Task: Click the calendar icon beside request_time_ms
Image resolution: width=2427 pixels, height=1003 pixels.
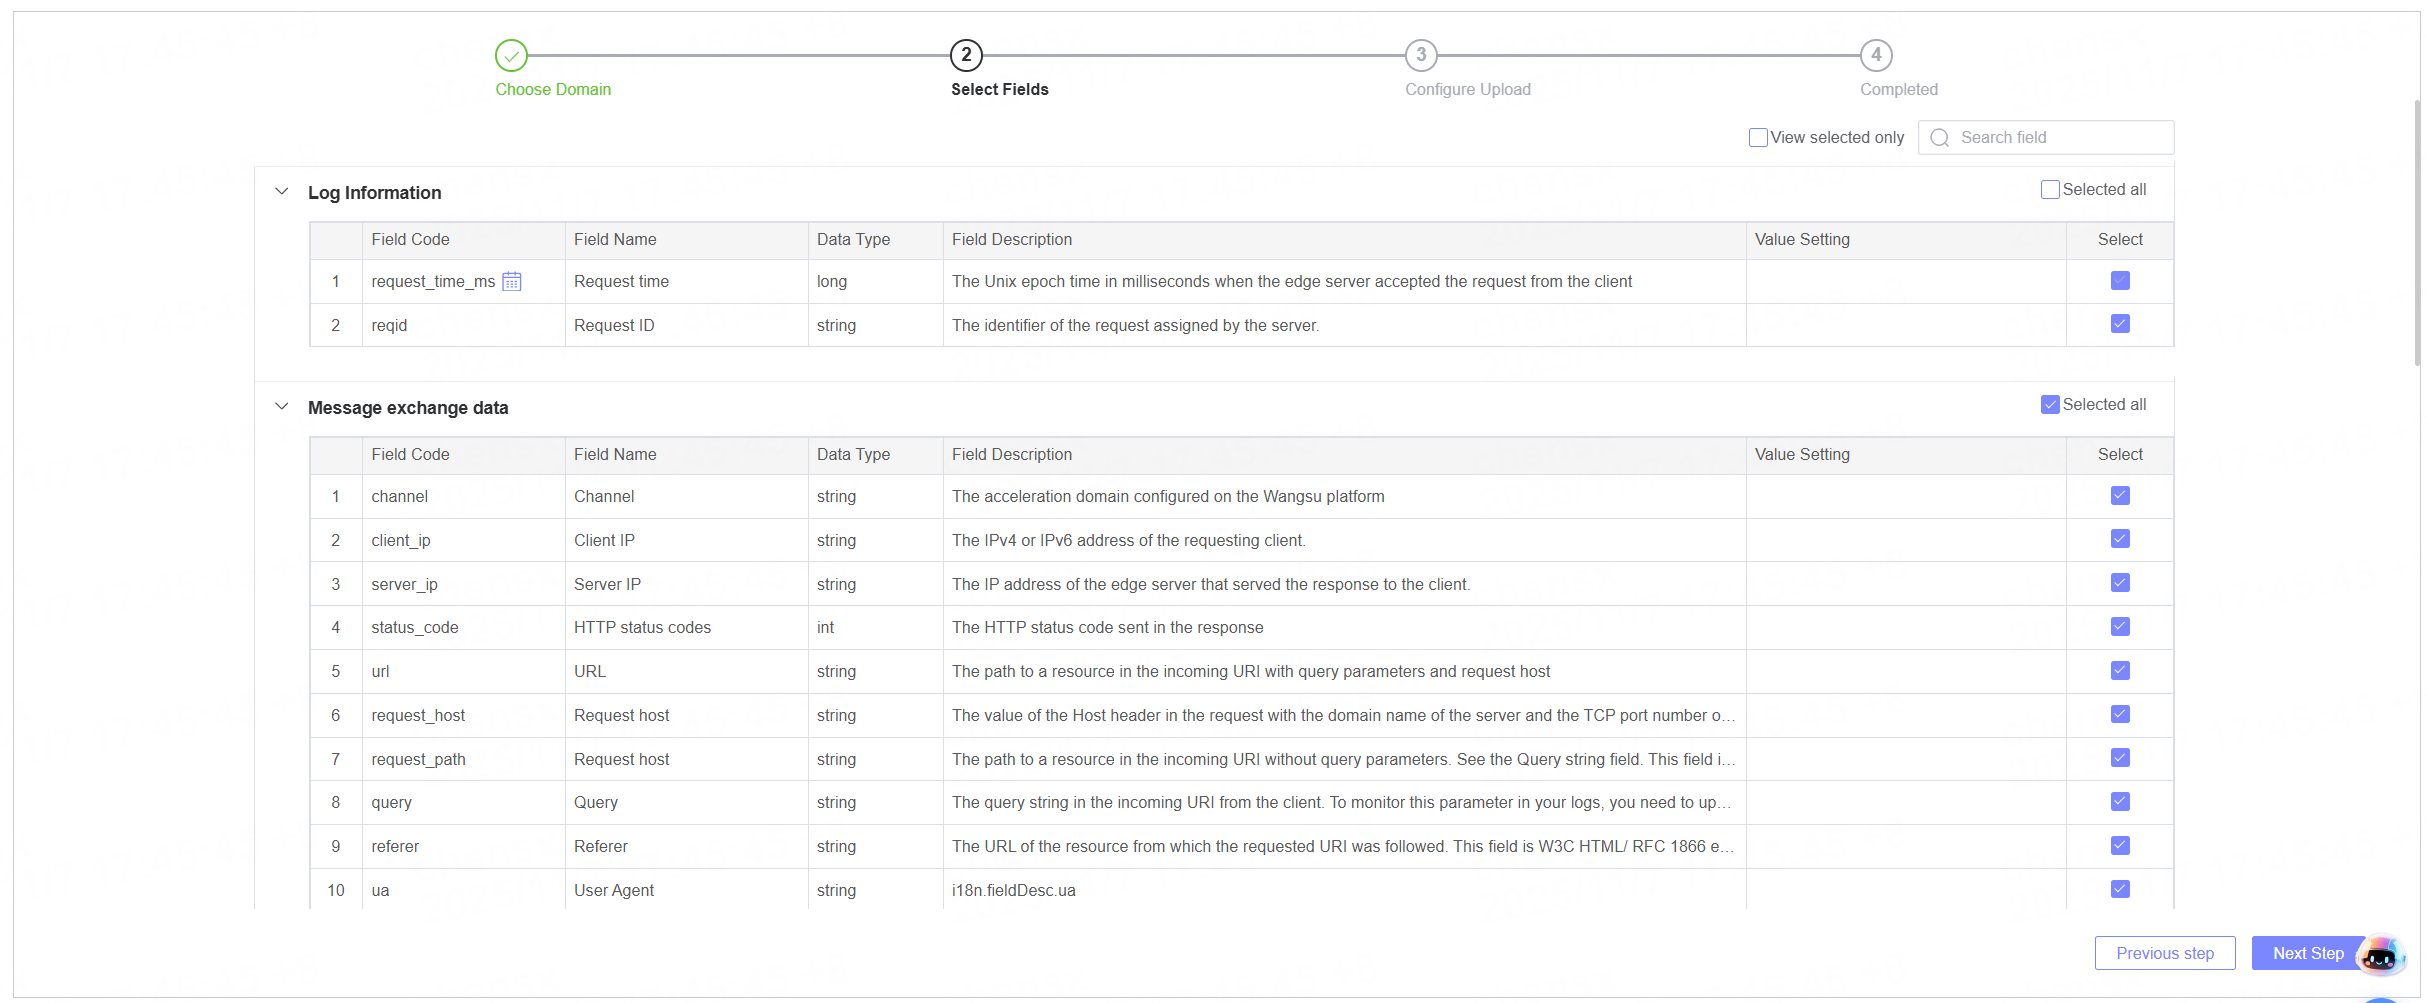Action: tap(511, 282)
